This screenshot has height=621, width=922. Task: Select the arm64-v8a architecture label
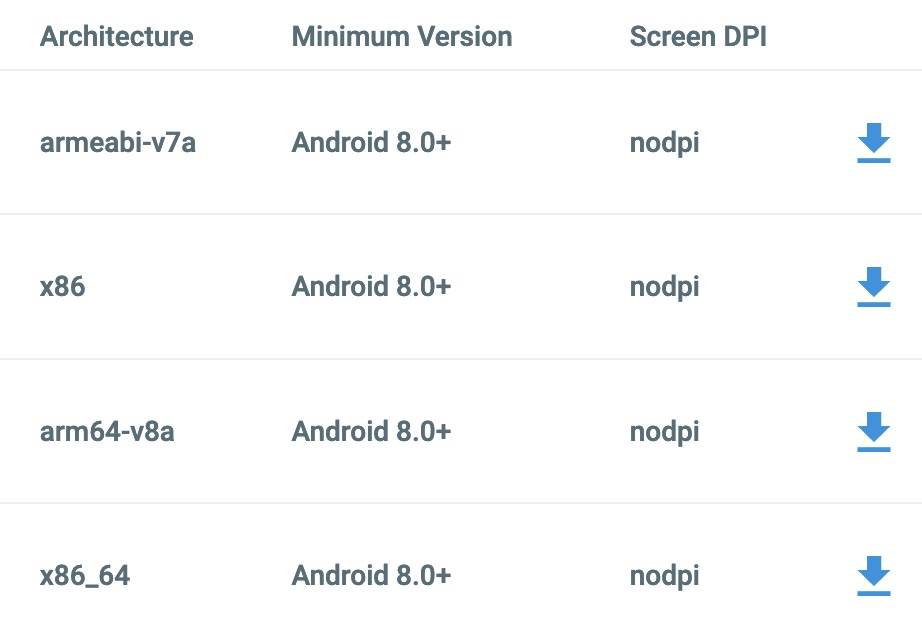107,432
